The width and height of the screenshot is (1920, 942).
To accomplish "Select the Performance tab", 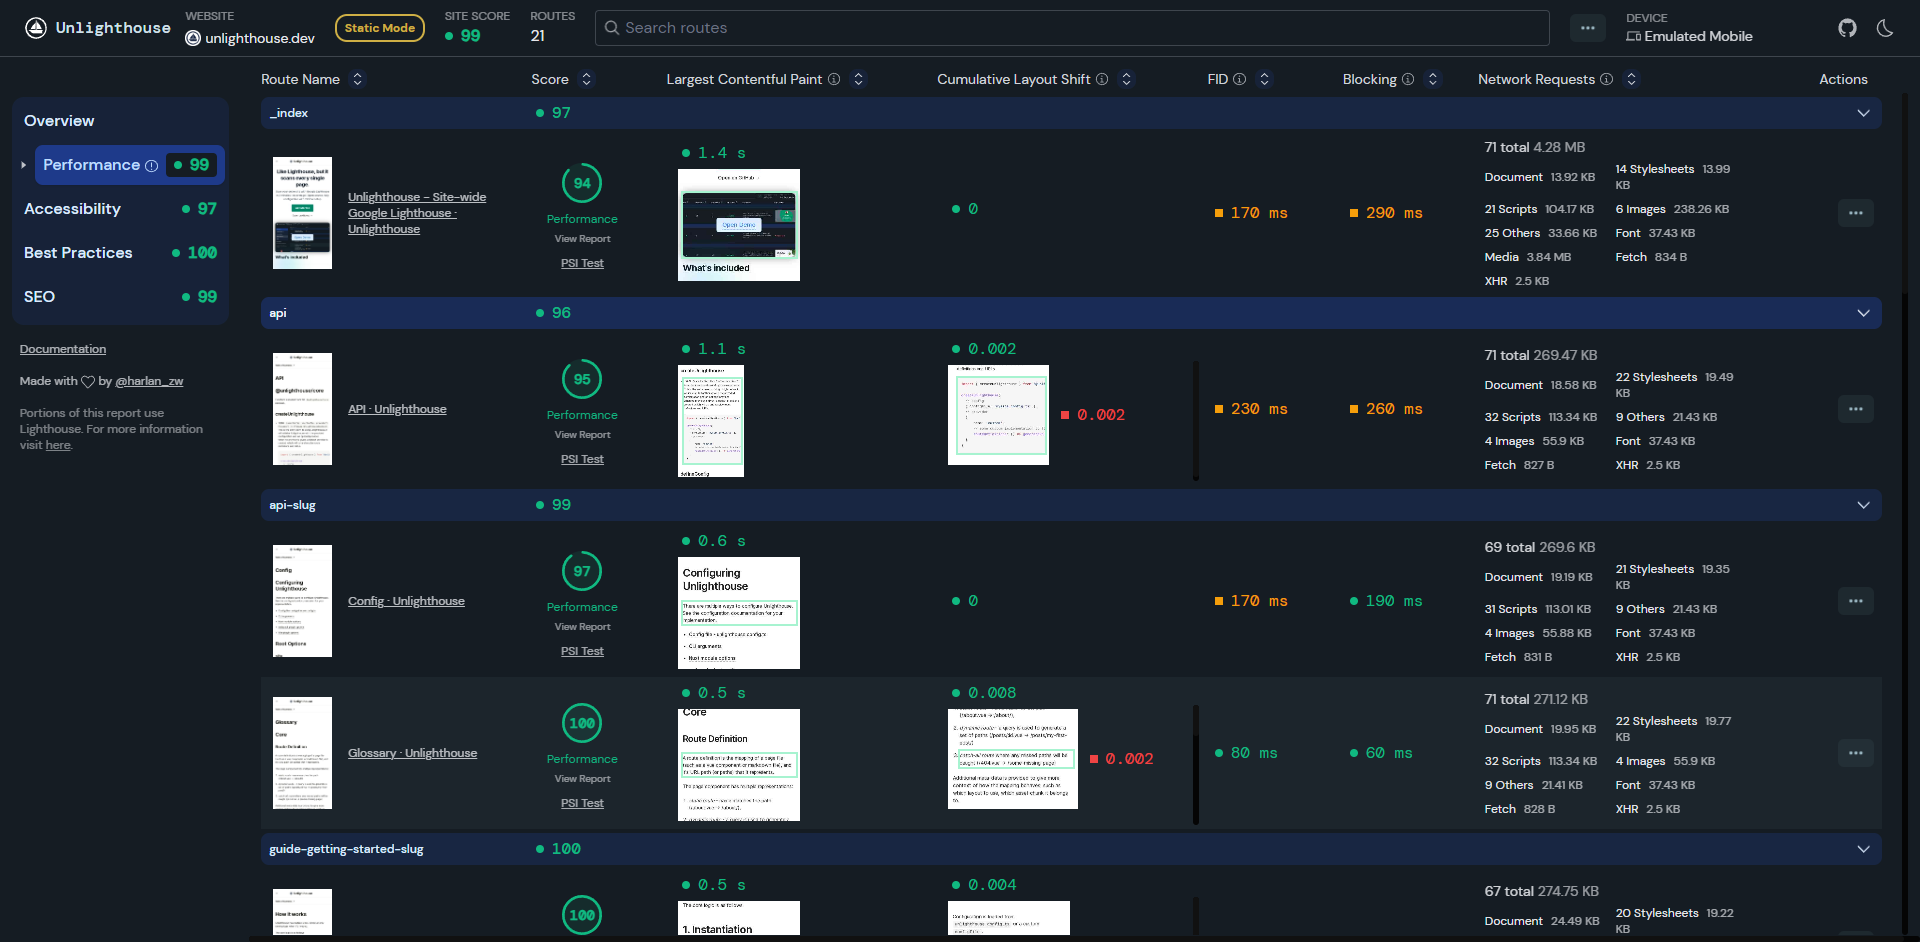I will 129,165.
